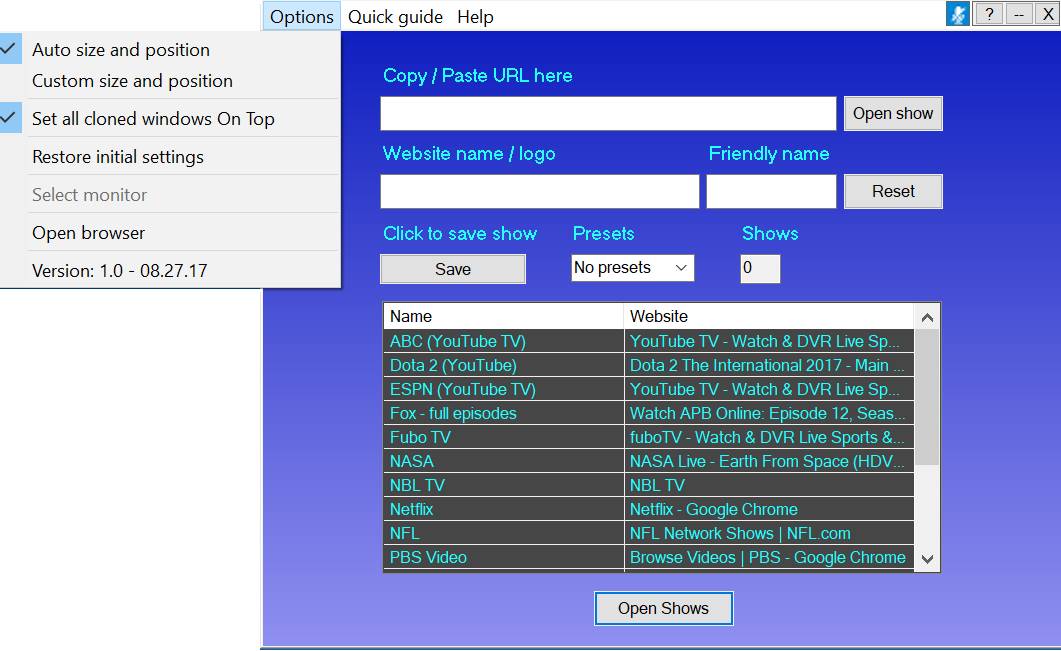Select Netflix in Name column
Image resolution: width=1061 pixels, height=651 pixels.
coord(503,510)
